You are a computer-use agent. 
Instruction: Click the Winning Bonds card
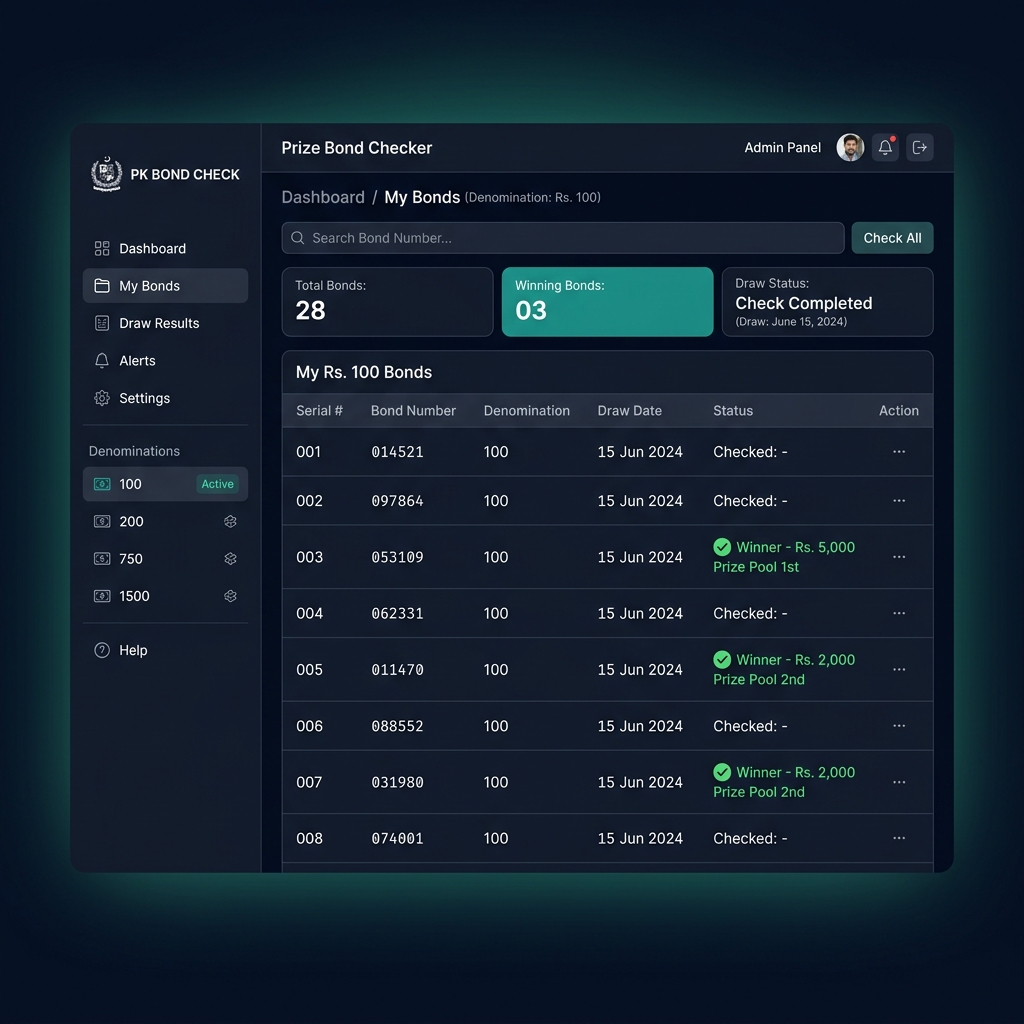tap(607, 302)
